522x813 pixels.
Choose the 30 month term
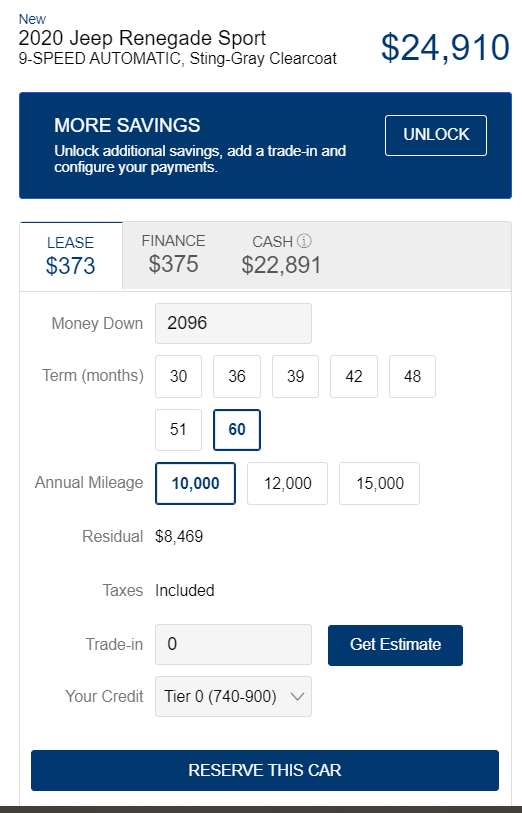point(178,376)
